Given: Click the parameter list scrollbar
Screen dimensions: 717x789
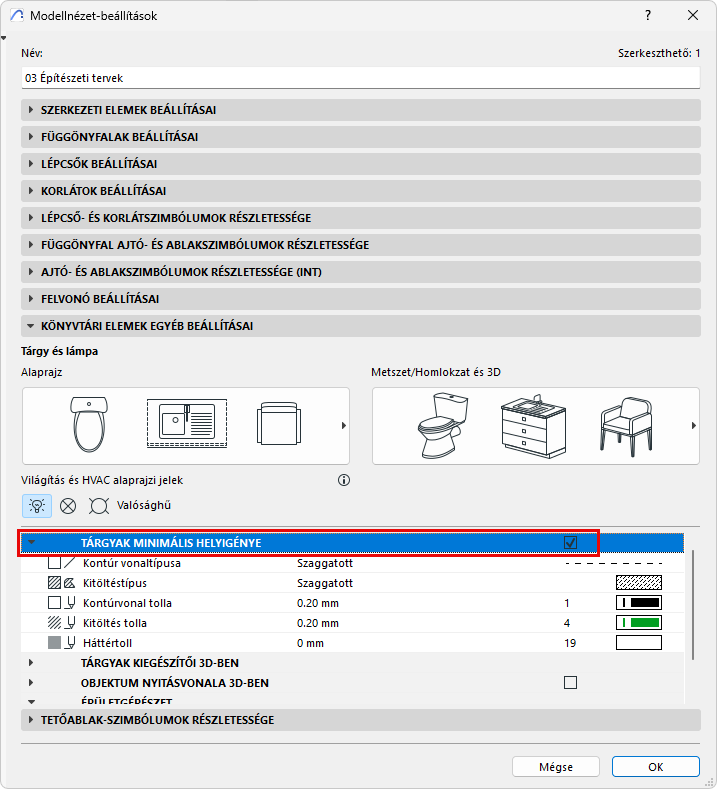Looking at the screenshot, I should [x=693, y=605].
